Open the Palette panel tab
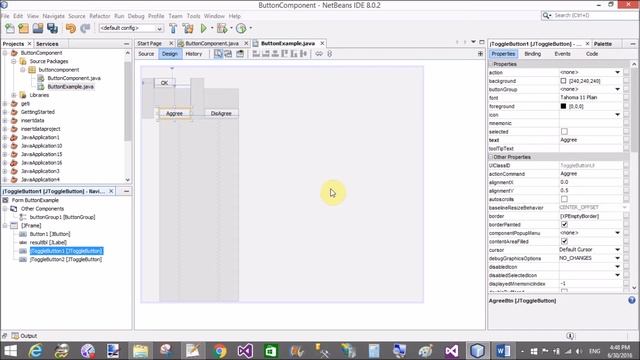This screenshot has height=360, width=640. click(x=603, y=44)
